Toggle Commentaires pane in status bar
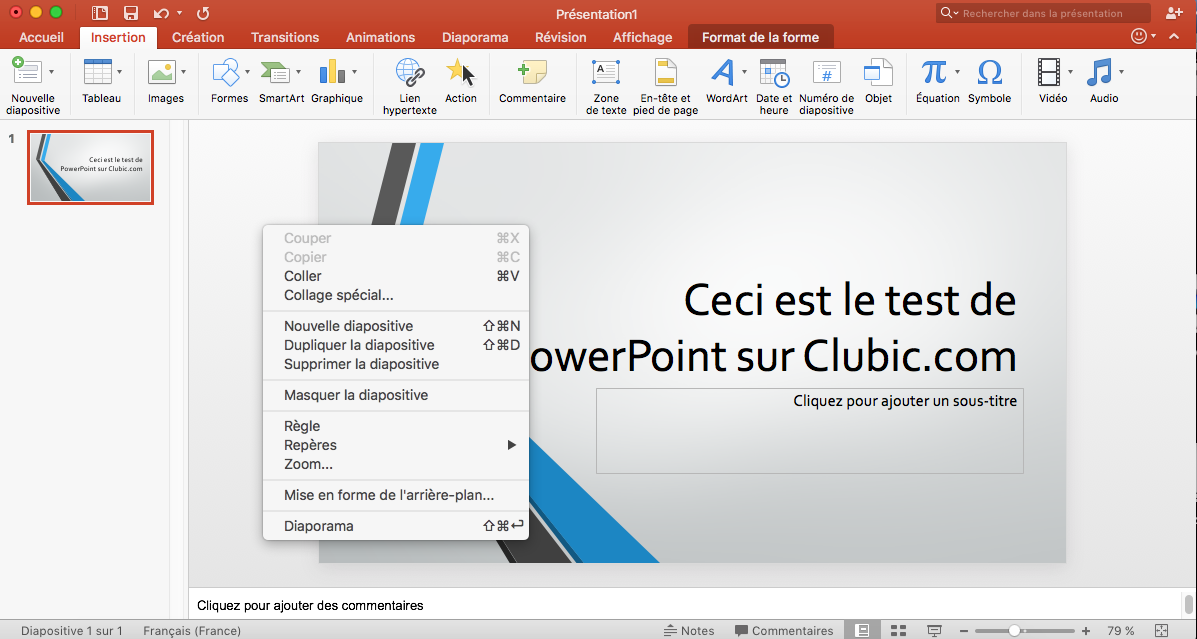The image size is (1197, 639). [784, 631]
